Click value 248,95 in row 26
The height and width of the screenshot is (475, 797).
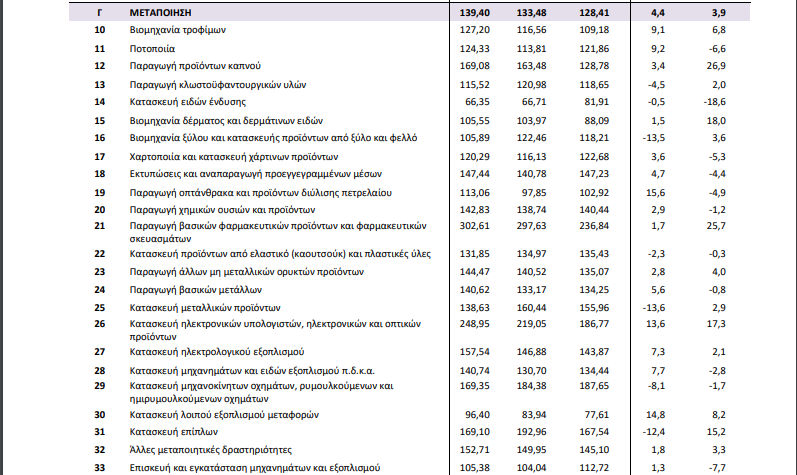tap(475, 324)
